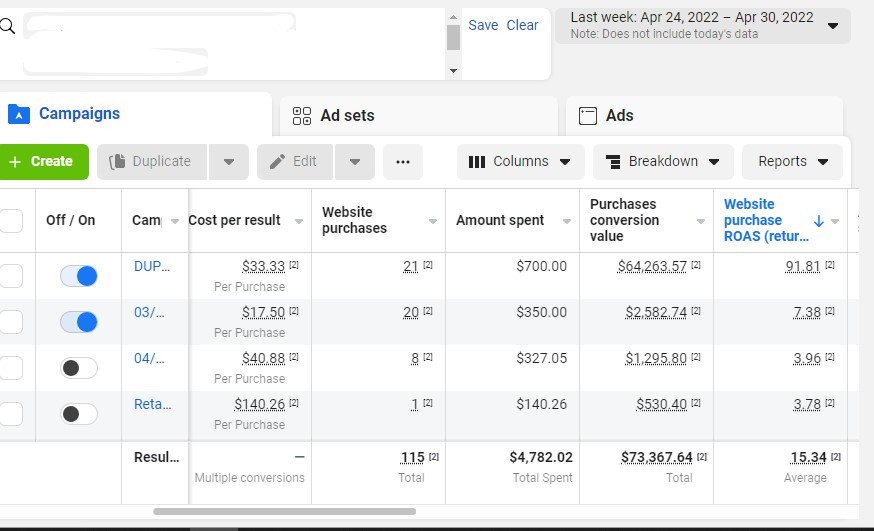Turn off the DUP campaign toggle
Image resolution: width=874 pixels, height=531 pixels.
click(x=79, y=276)
